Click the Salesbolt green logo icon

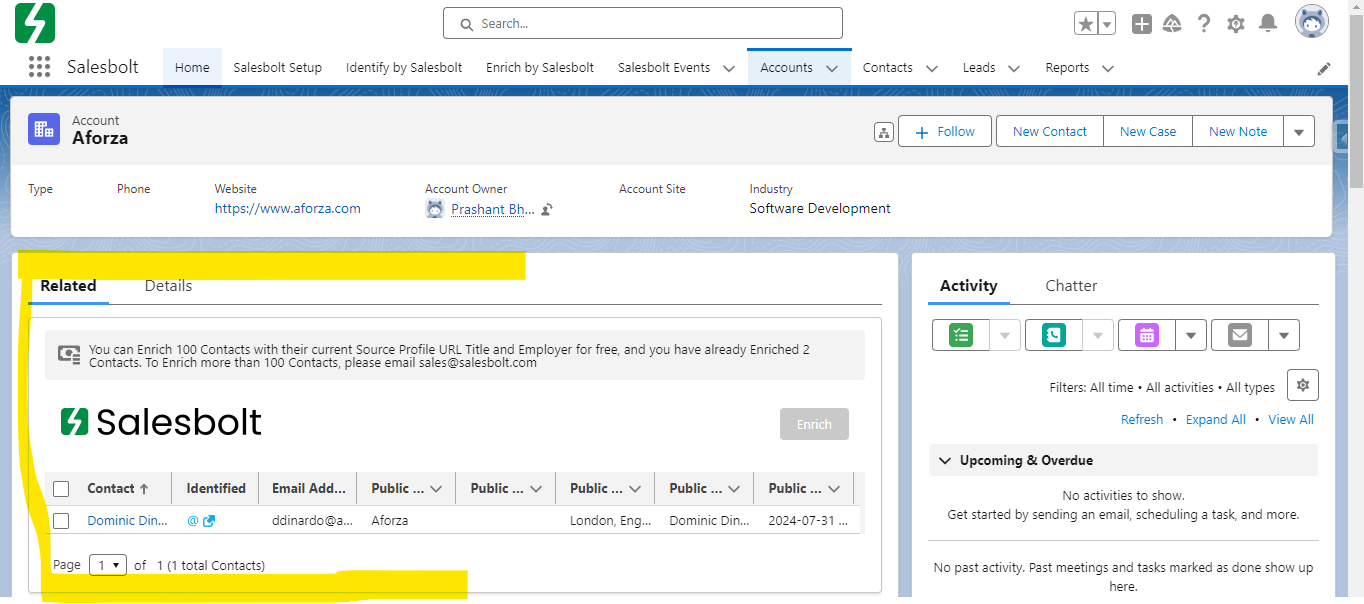click(x=35, y=23)
